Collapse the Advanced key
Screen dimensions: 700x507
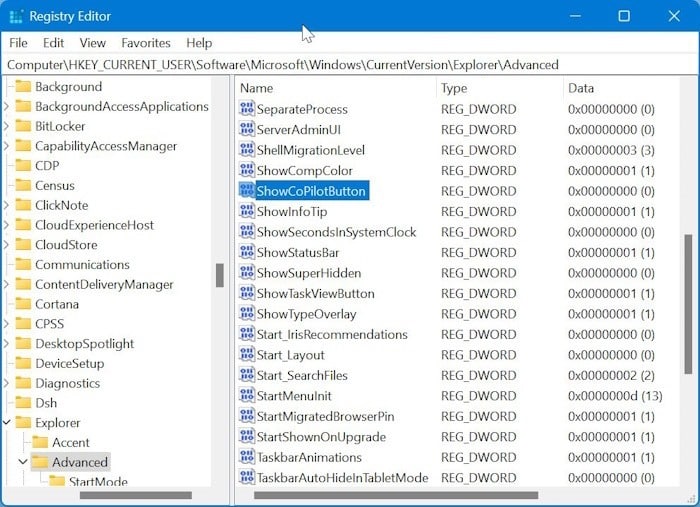(x=23, y=462)
